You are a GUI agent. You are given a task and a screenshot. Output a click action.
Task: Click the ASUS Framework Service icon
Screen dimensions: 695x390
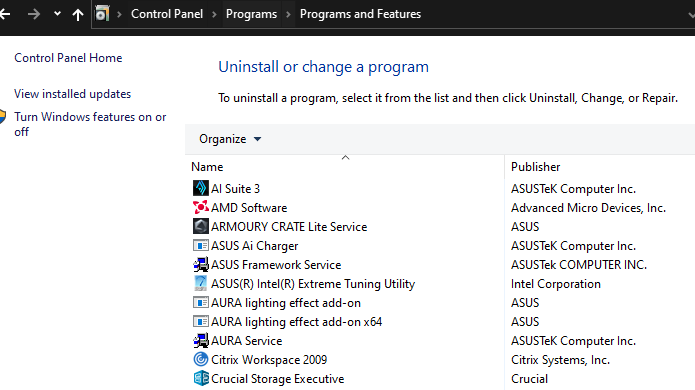click(x=201, y=265)
